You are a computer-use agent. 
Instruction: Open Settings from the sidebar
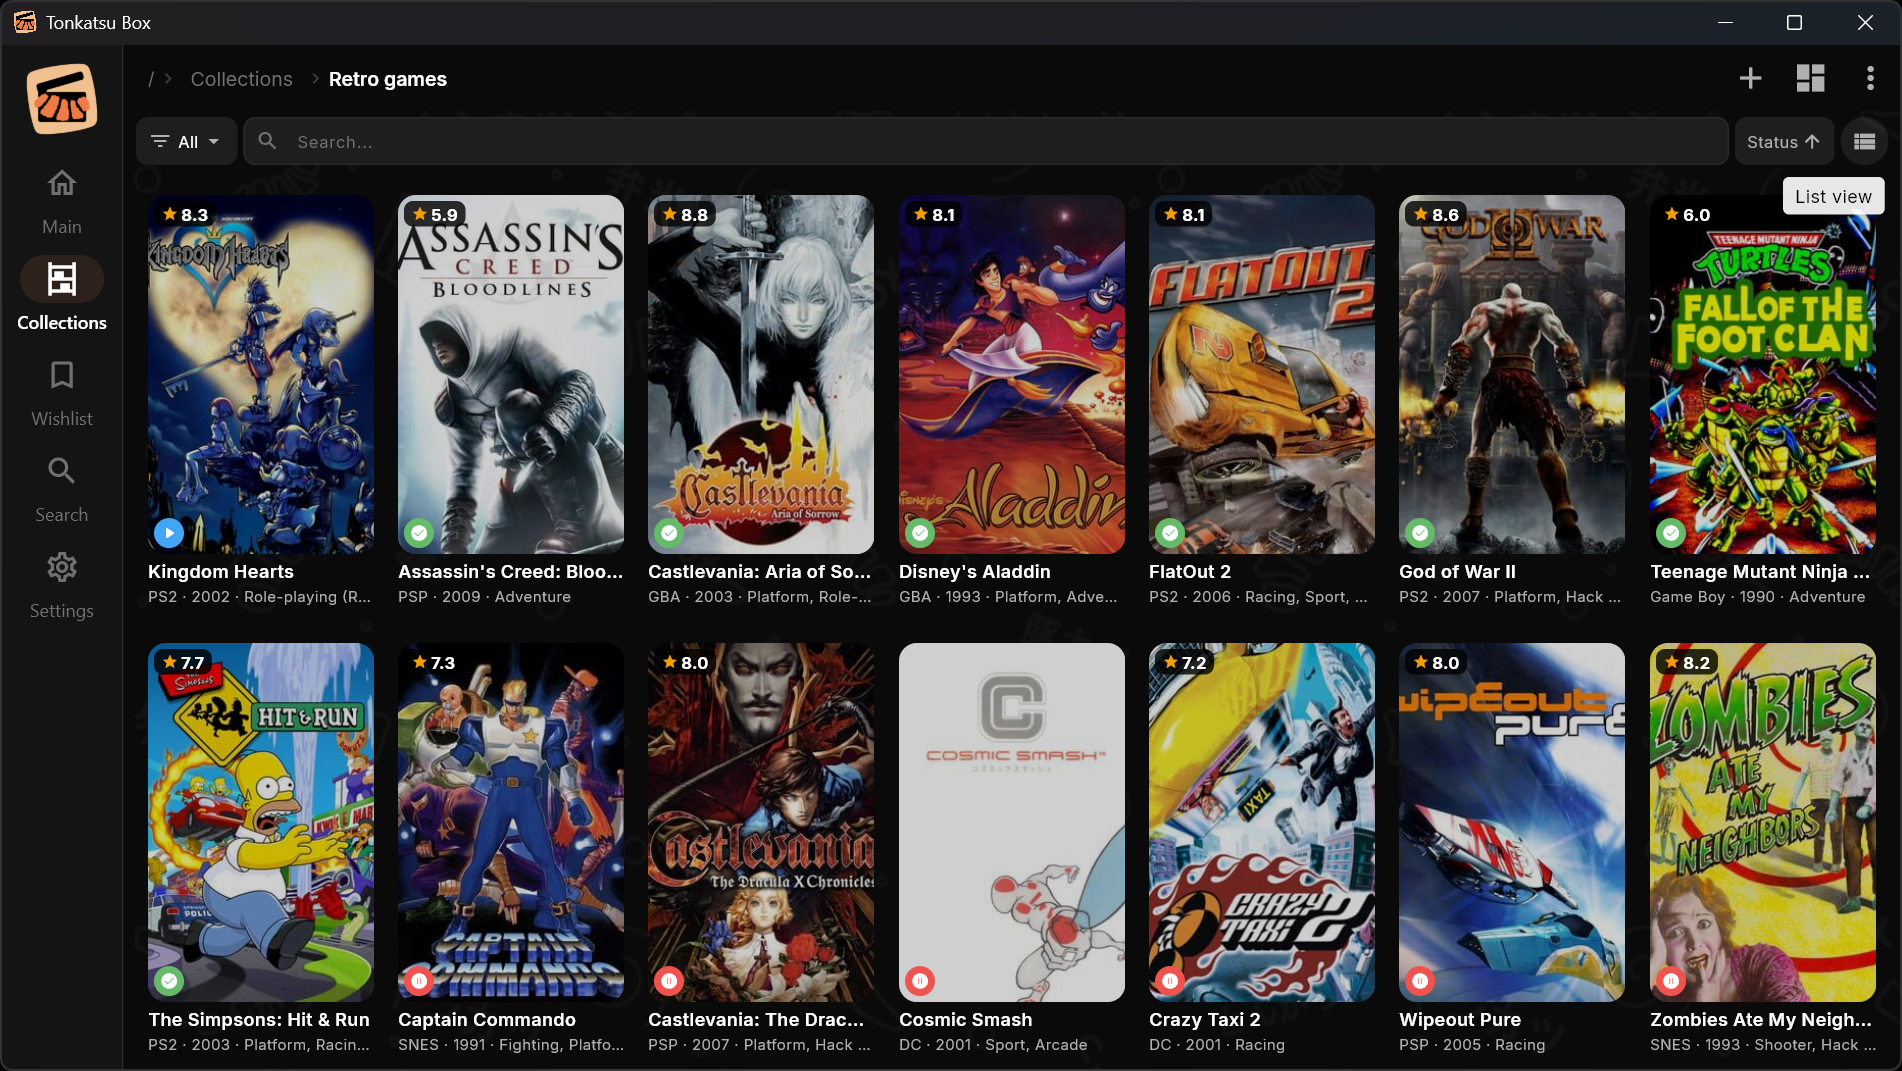pyautogui.click(x=62, y=585)
